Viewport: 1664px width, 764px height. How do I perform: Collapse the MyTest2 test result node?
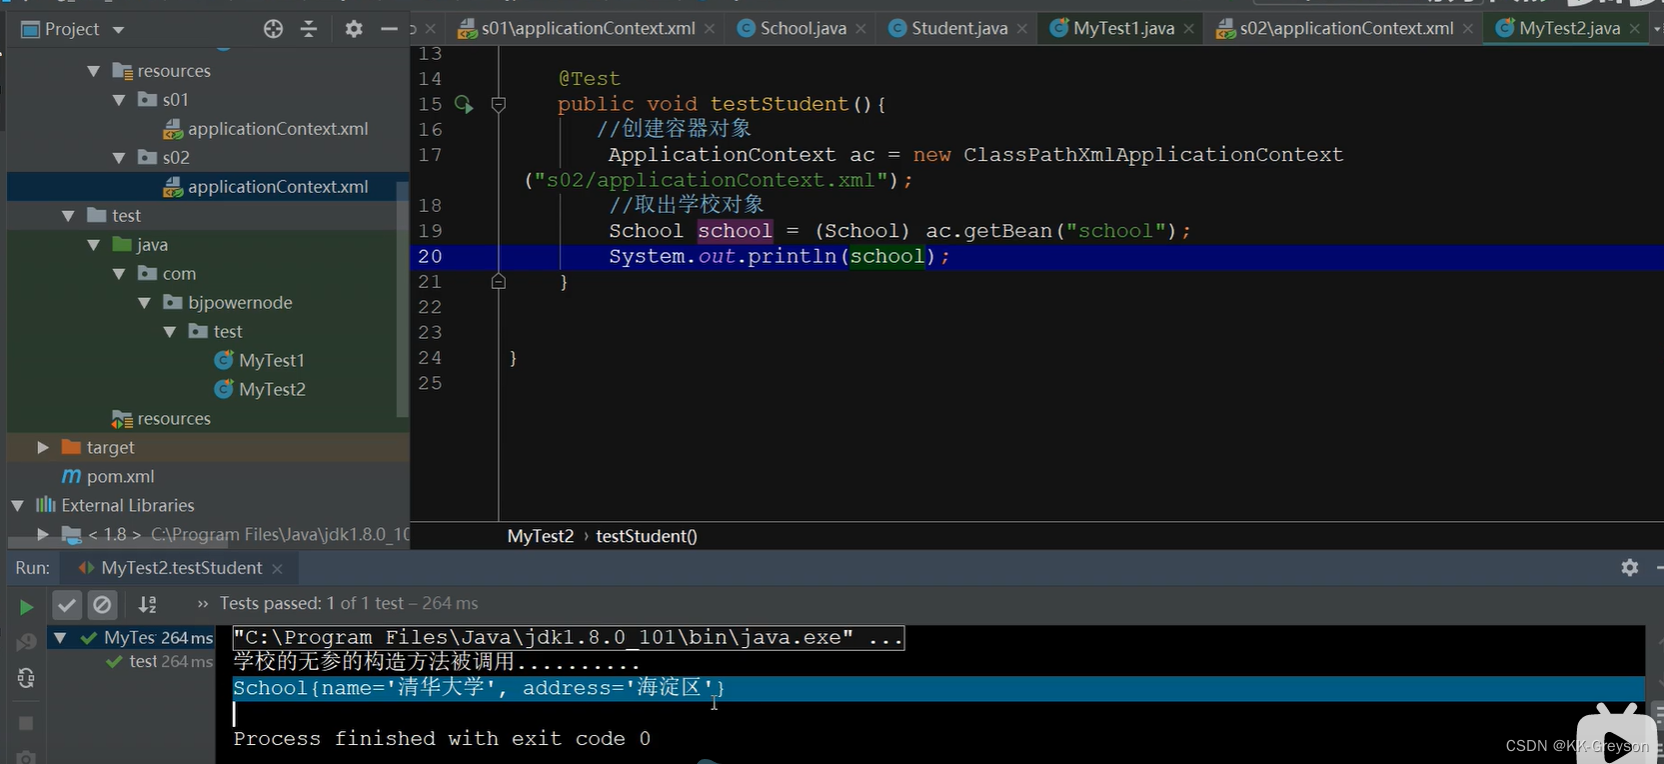pos(60,638)
